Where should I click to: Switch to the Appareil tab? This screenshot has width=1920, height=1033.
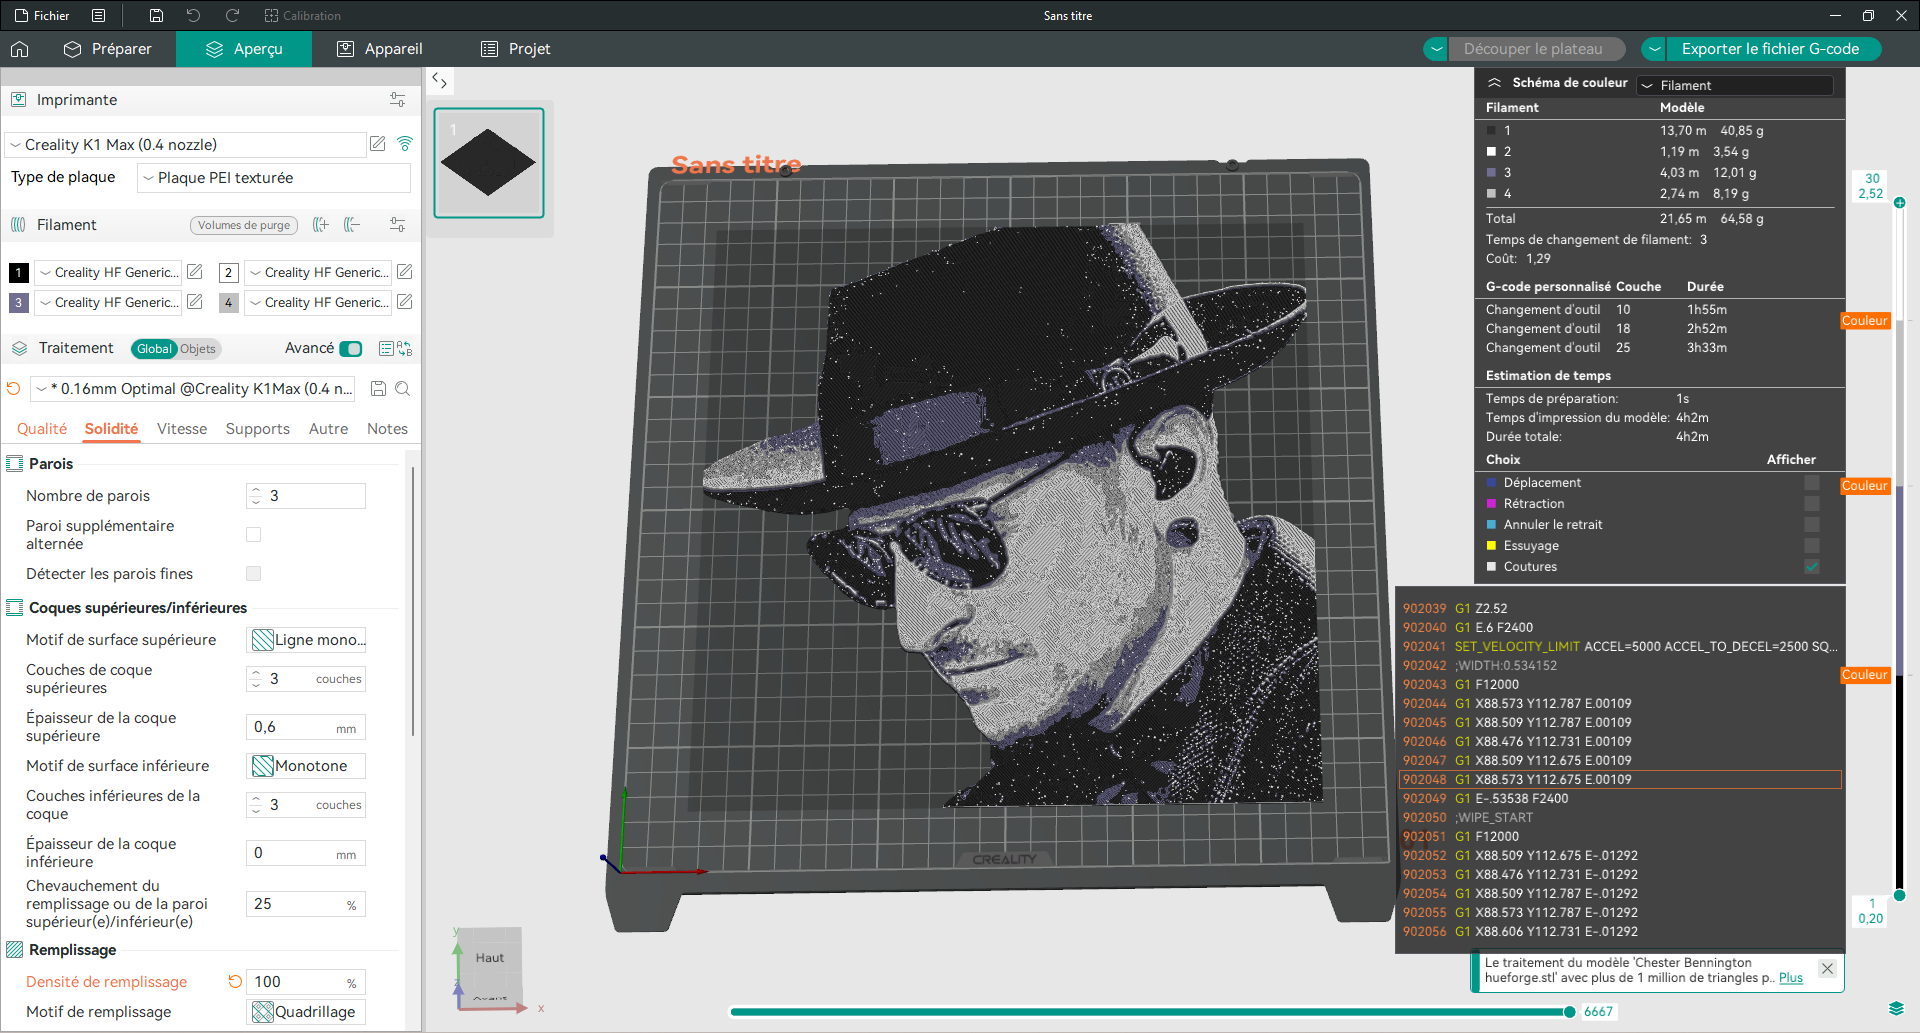pos(380,49)
